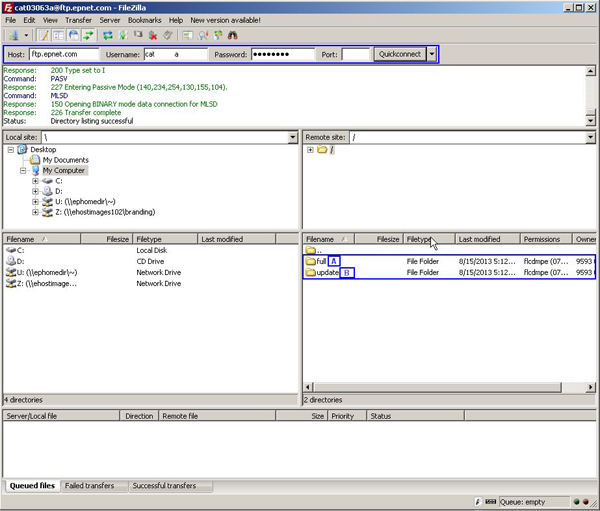This screenshot has width=600, height=511.
Task: Sort local list by Filesize column
Action: click(x=106, y=239)
